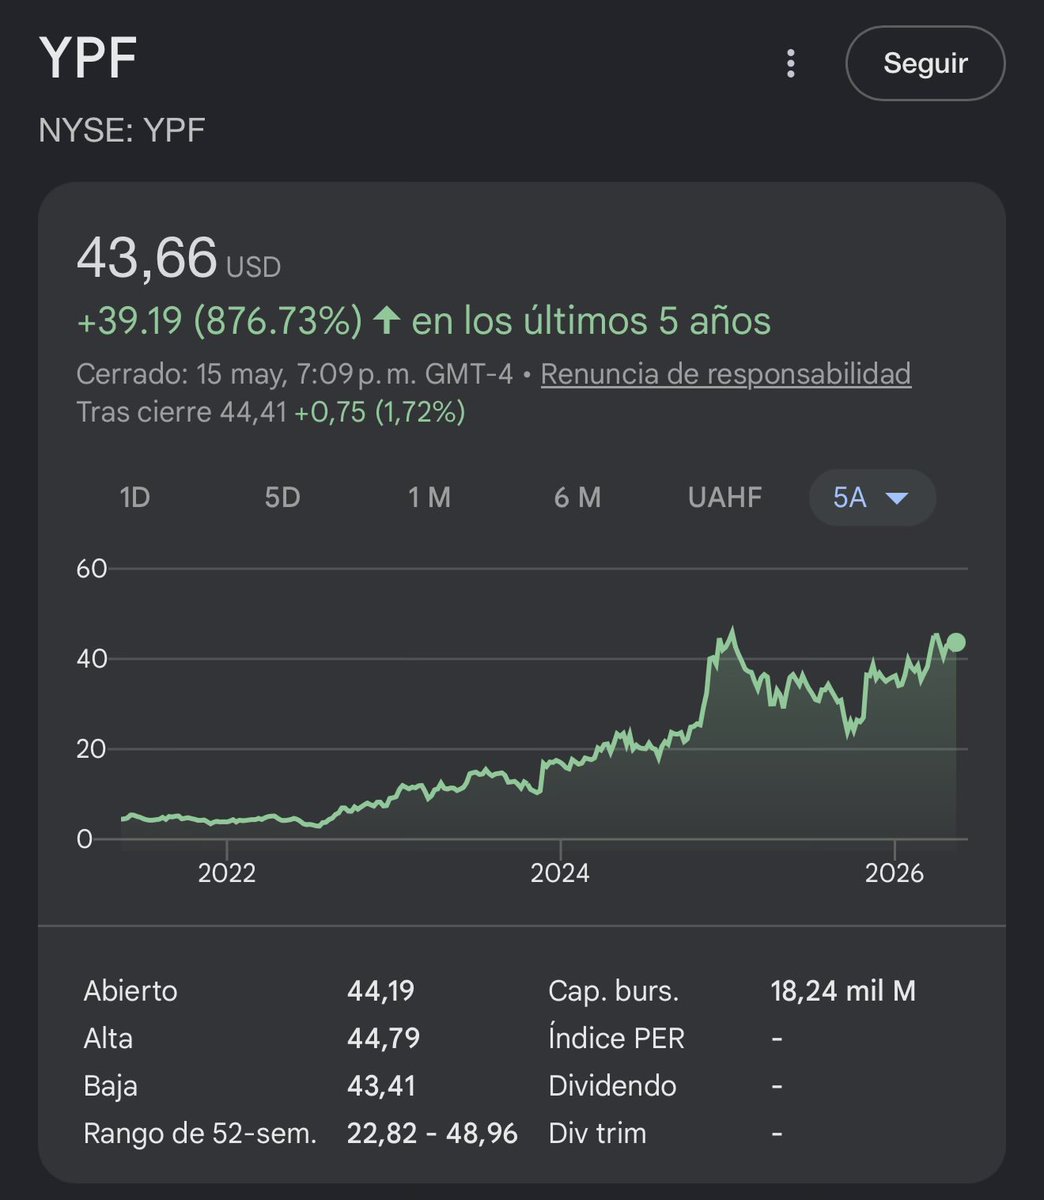This screenshot has height=1200, width=1044.
Task: Click the Cap. burs. value 18,24 mil M
Action: [843, 991]
